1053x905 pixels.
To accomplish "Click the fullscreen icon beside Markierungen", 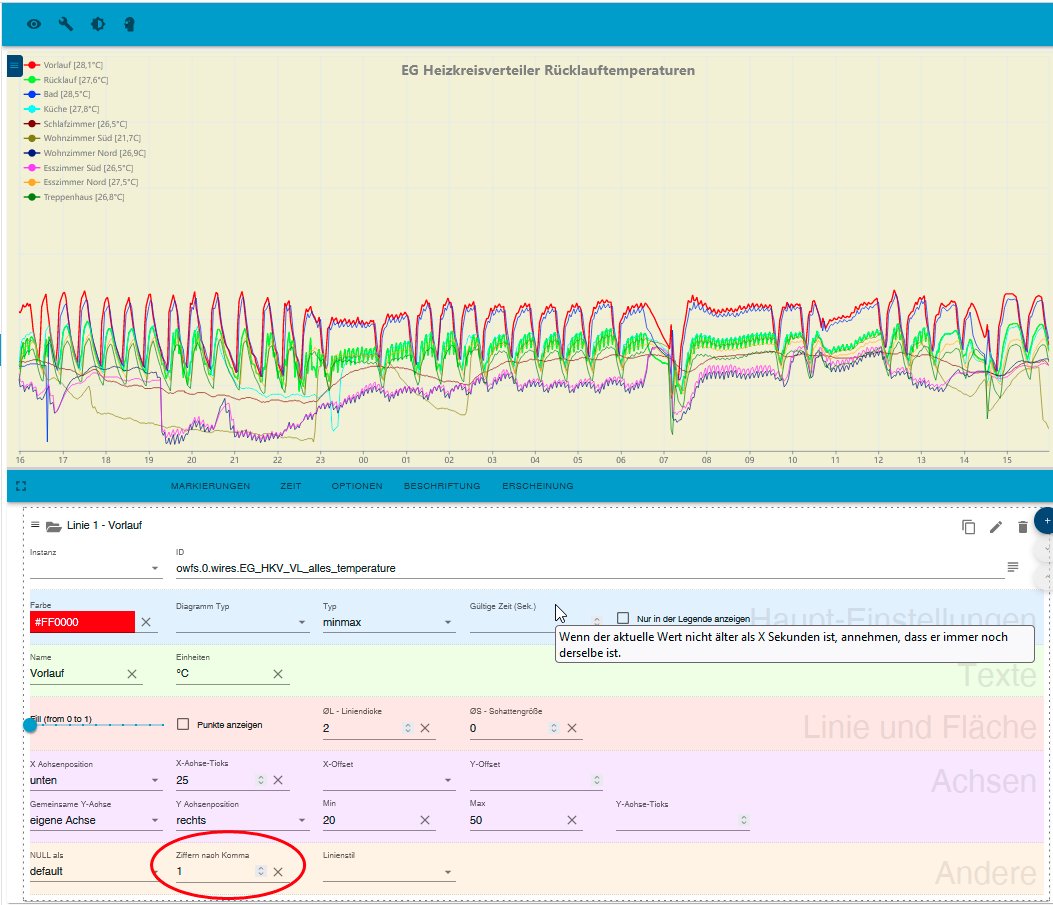I will [21, 486].
